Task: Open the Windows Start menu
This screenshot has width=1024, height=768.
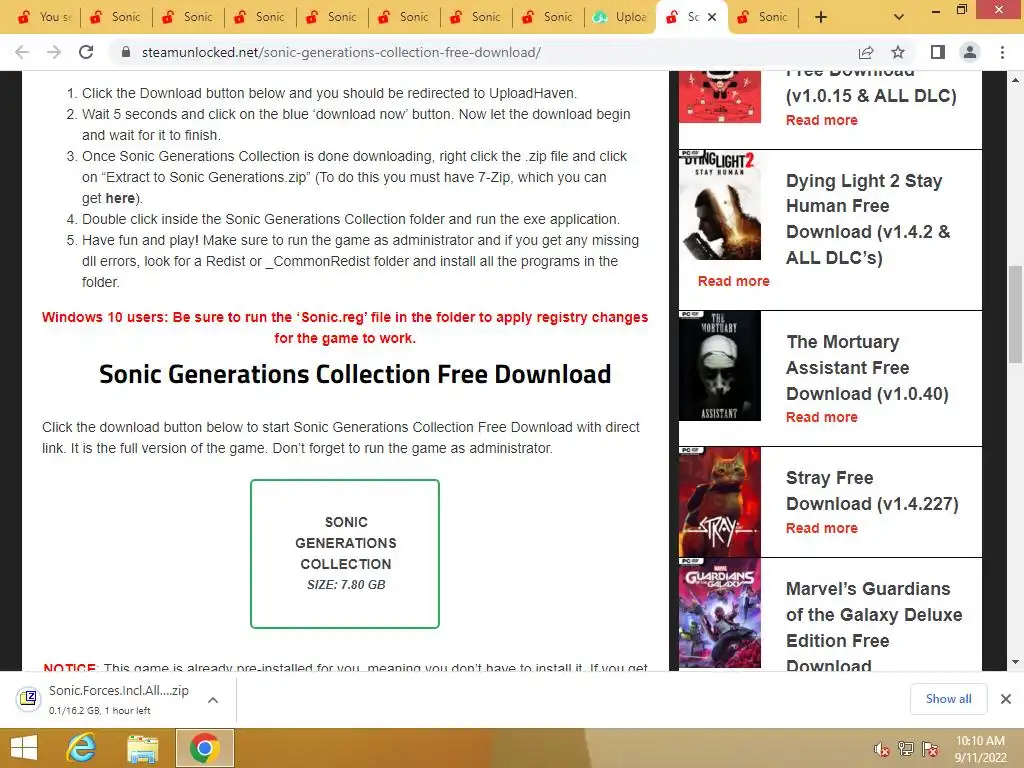Action: pos(24,748)
